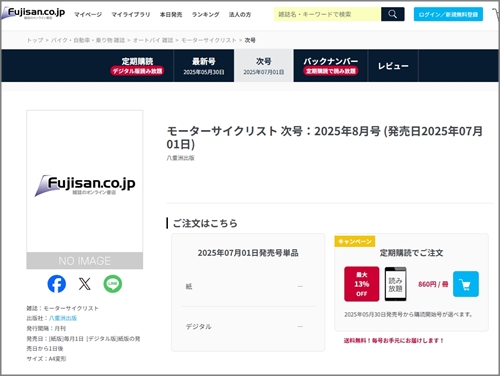Image resolution: width=500 pixels, height=376 pixels.
Task: Click 2025年05月30日発売号から購読開始号が選べます text
Action: (408, 314)
